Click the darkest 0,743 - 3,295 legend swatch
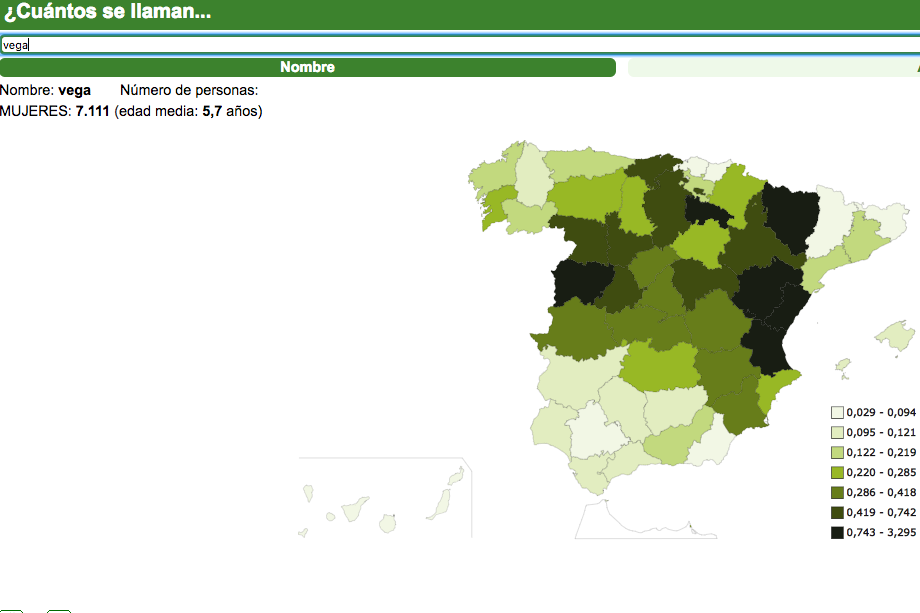This screenshot has width=920, height=613. [837, 532]
